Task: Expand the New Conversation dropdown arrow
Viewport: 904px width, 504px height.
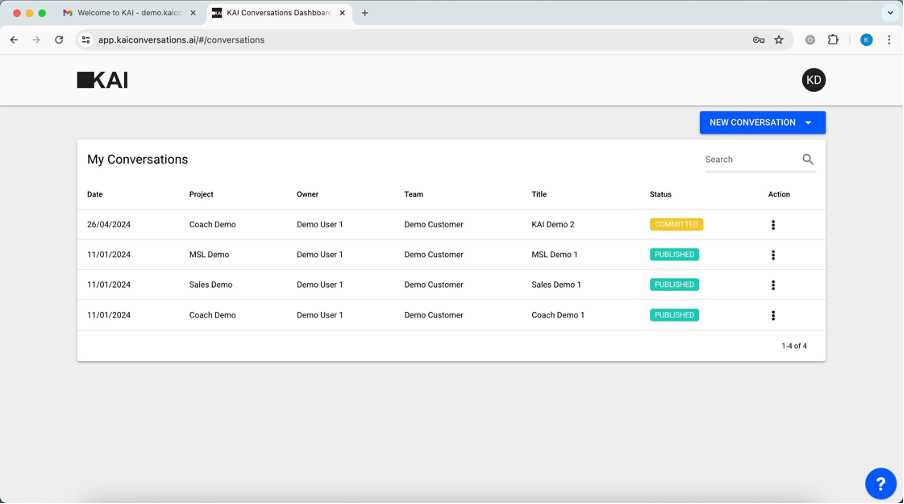Action: point(808,123)
